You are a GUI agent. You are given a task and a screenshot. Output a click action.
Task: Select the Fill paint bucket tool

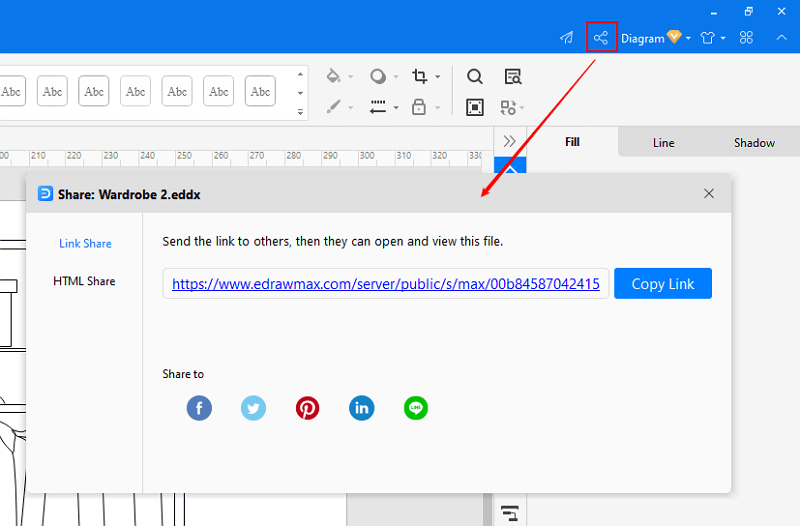pos(333,76)
